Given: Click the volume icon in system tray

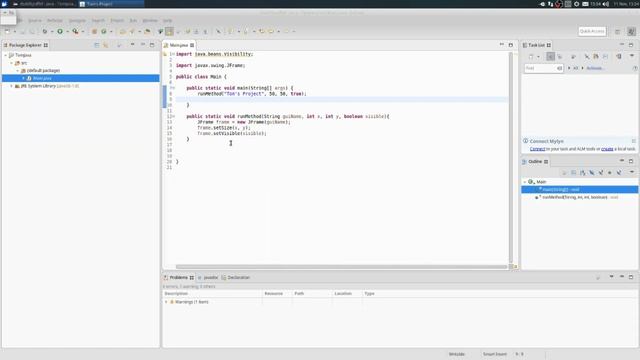Looking at the screenshot, I should click(x=606, y=4).
